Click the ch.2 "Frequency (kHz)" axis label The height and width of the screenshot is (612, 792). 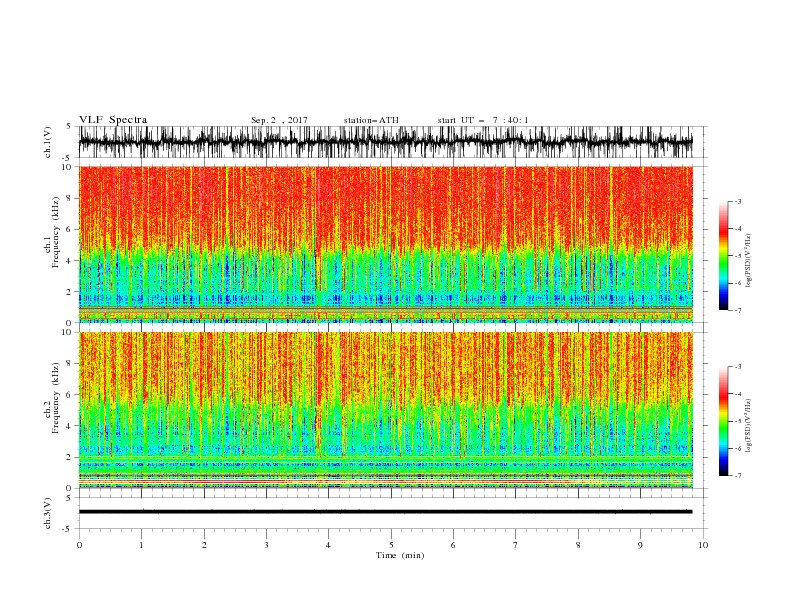tap(56, 398)
